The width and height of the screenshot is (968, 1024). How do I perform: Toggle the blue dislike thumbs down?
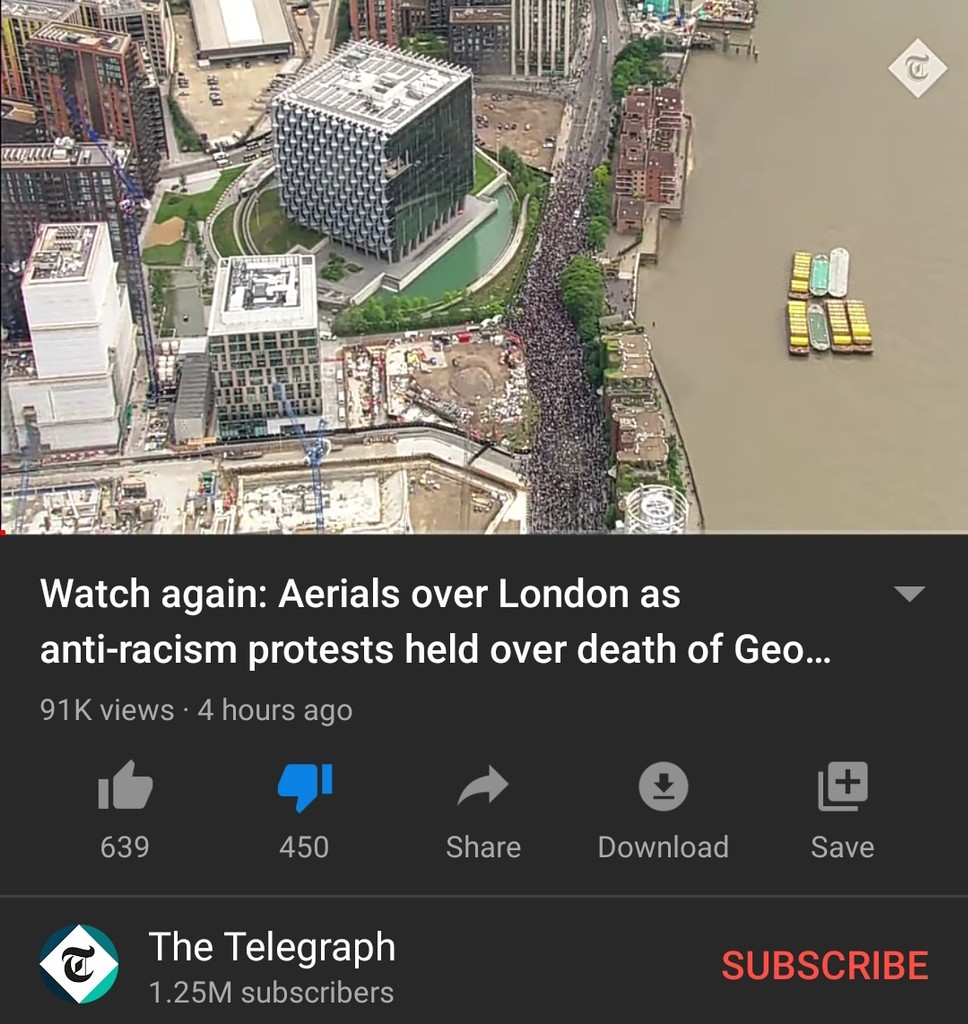click(x=304, y=787)
